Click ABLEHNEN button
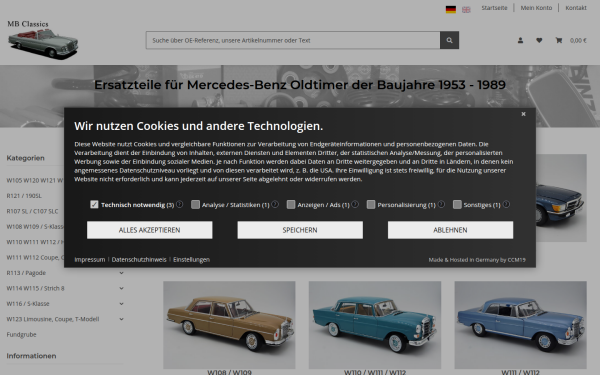 (x=450, y=230)
